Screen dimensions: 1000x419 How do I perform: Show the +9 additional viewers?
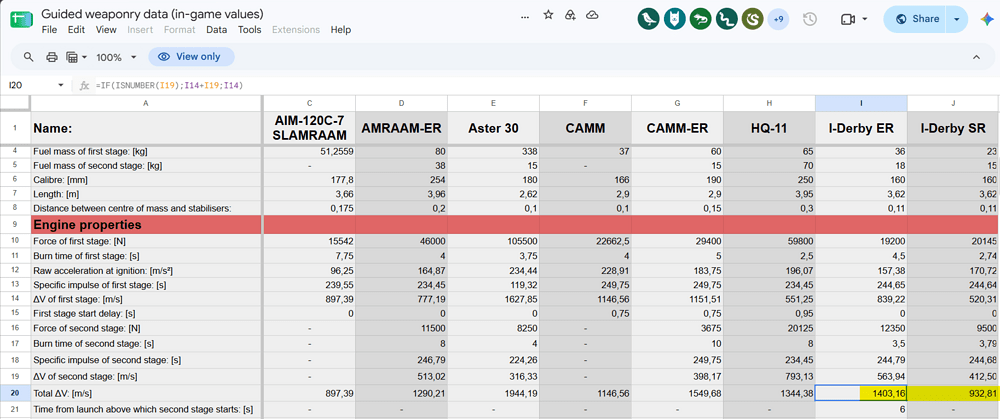point(778,19)
